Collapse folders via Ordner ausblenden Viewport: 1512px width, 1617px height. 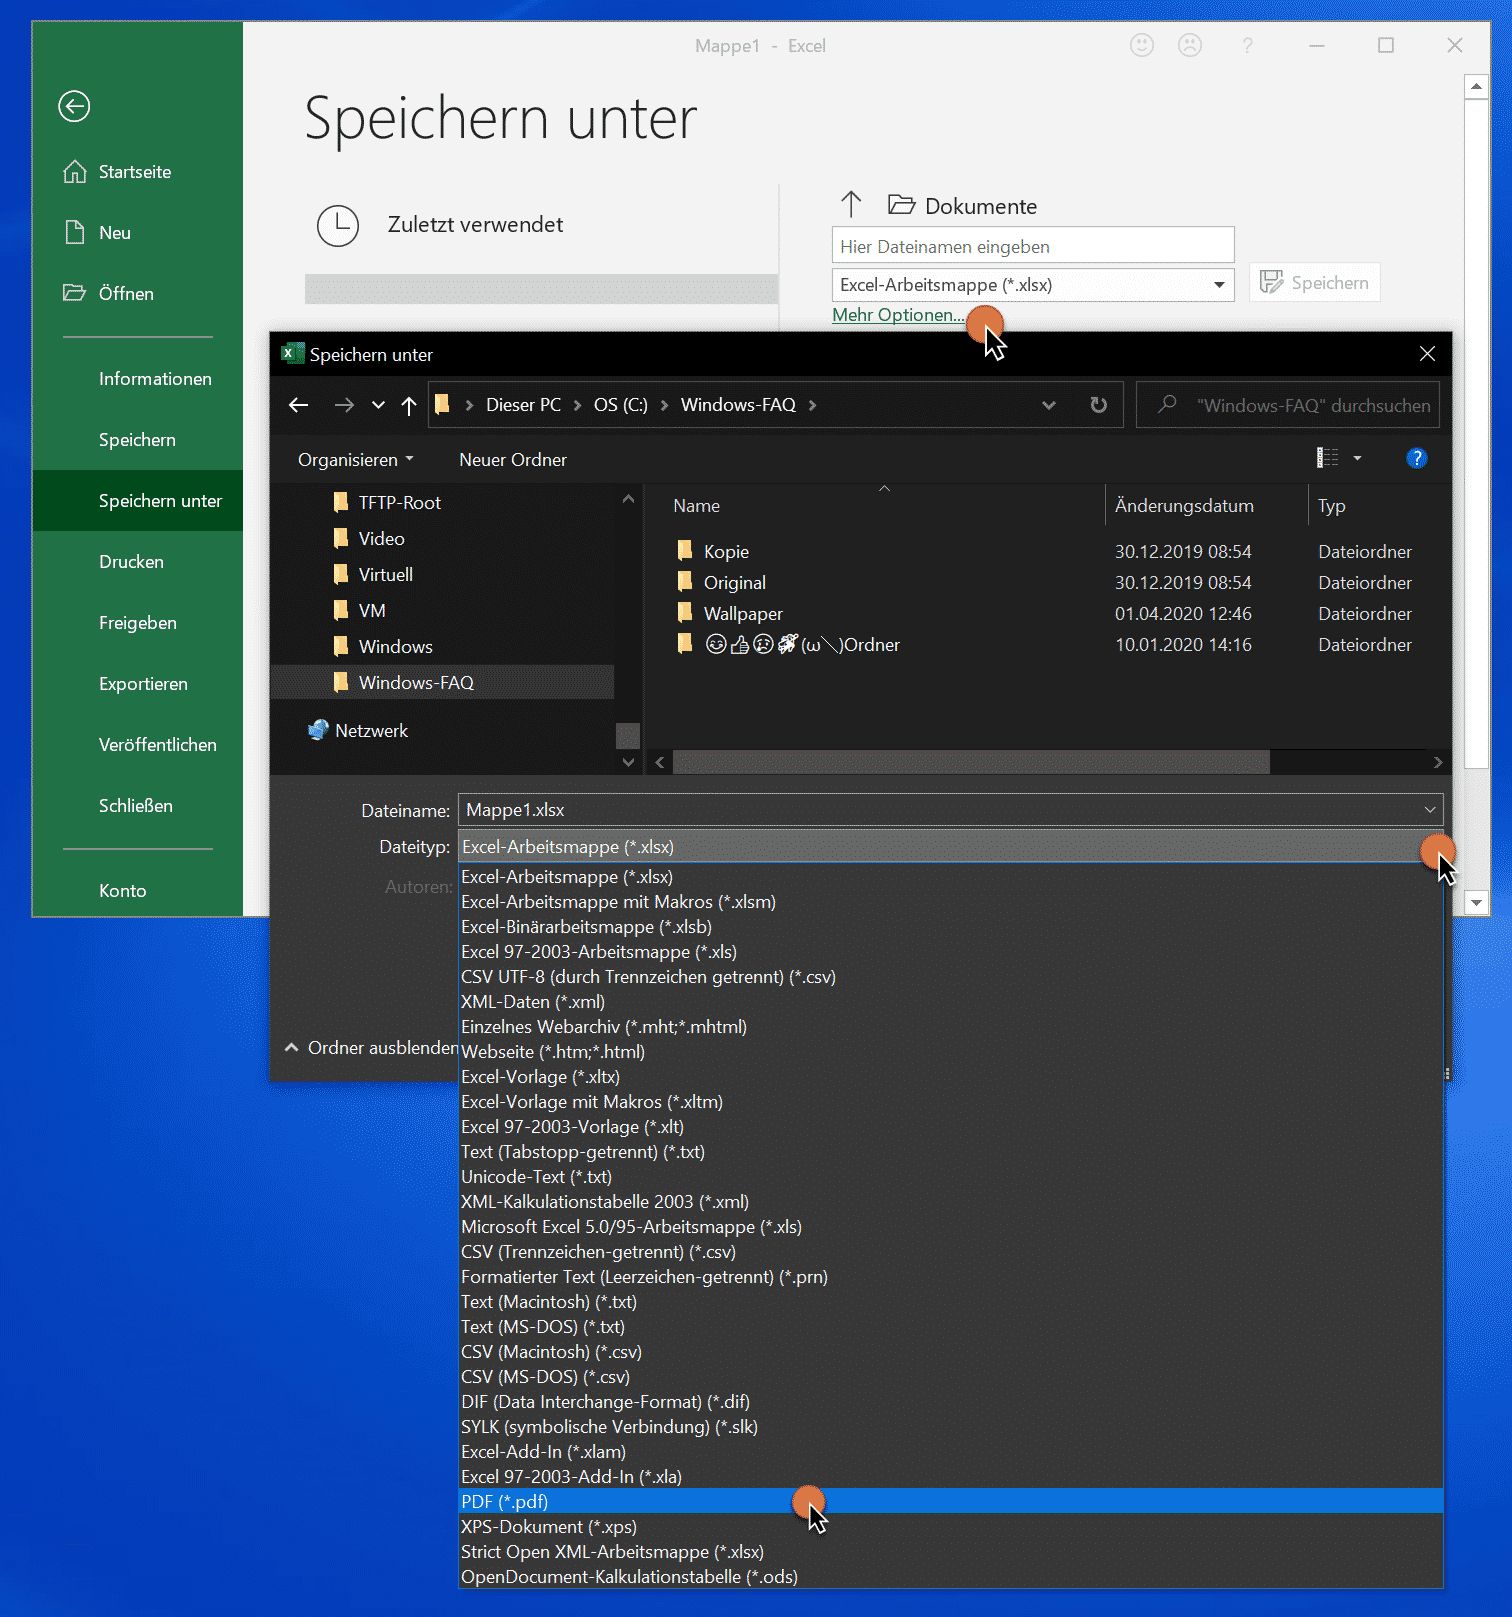pyautogui.click(x=370, y=1048)
